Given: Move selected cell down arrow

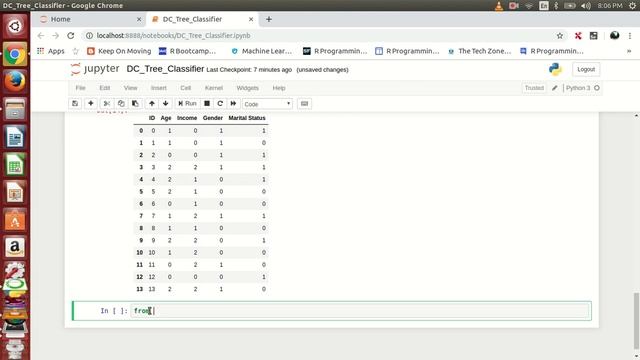Looking at the screenshot, I should coord(165,104).
